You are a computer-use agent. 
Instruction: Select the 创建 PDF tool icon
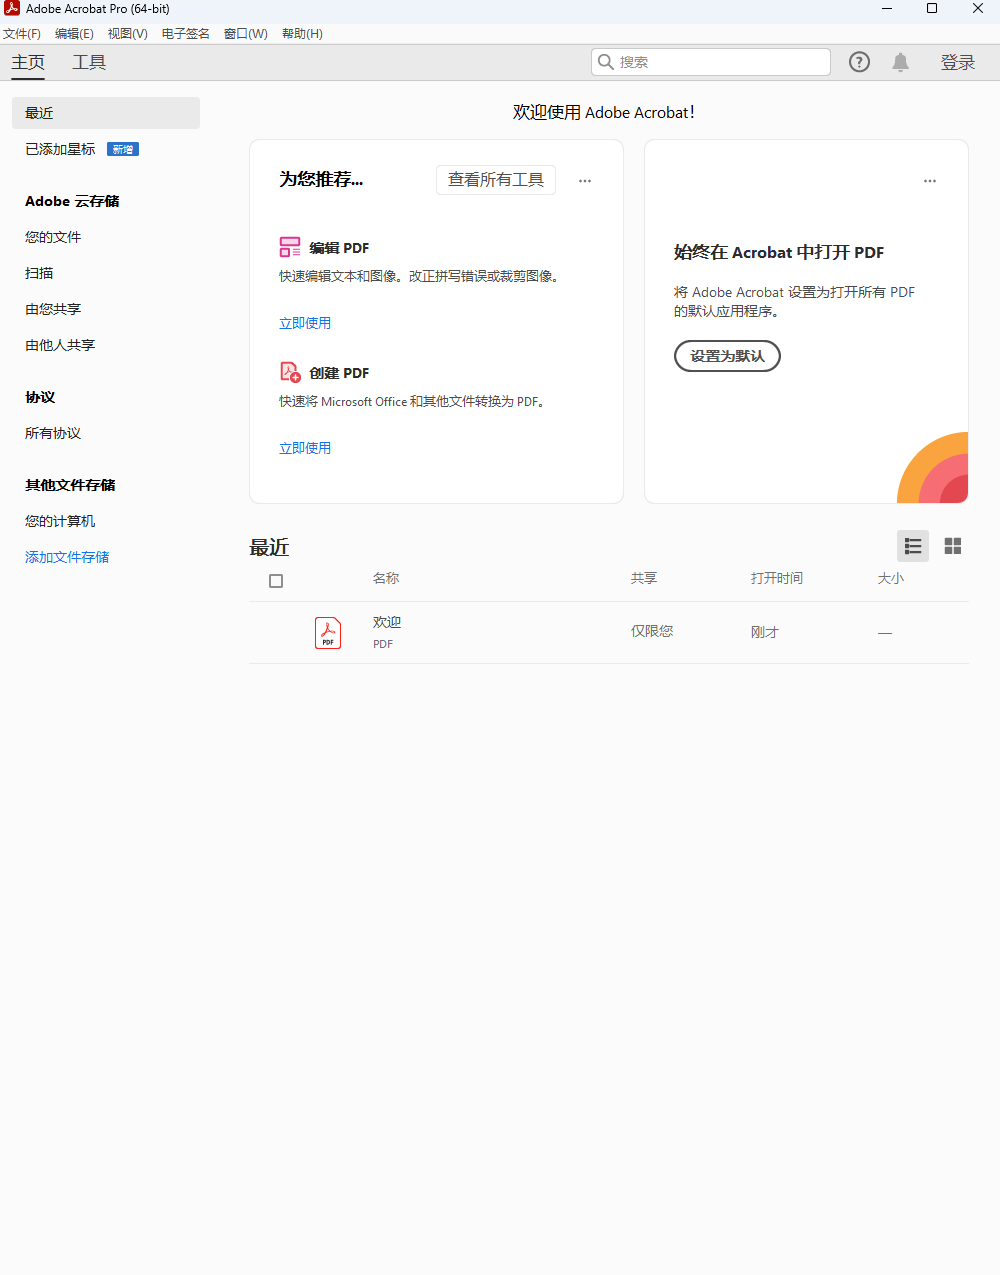[289, 371]
